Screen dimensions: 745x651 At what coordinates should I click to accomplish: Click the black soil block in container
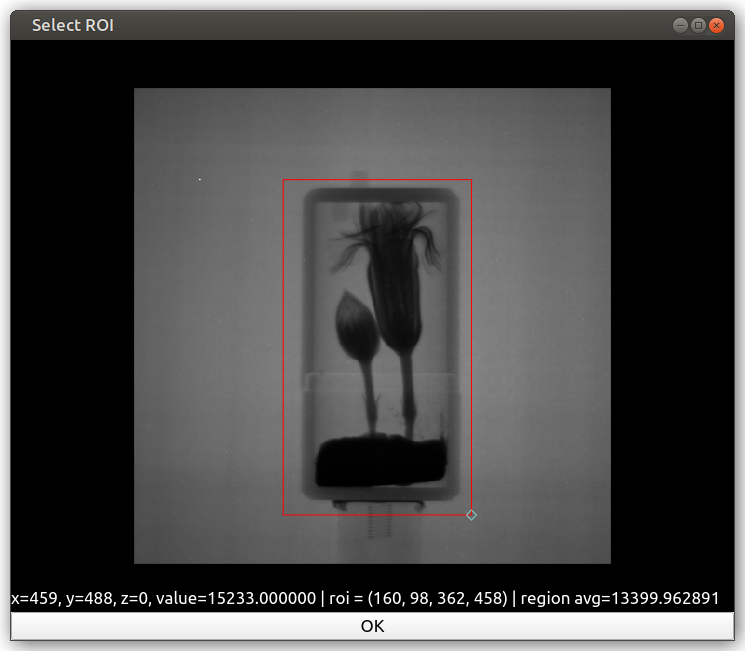pyautogui.click(x=381, y=461)
